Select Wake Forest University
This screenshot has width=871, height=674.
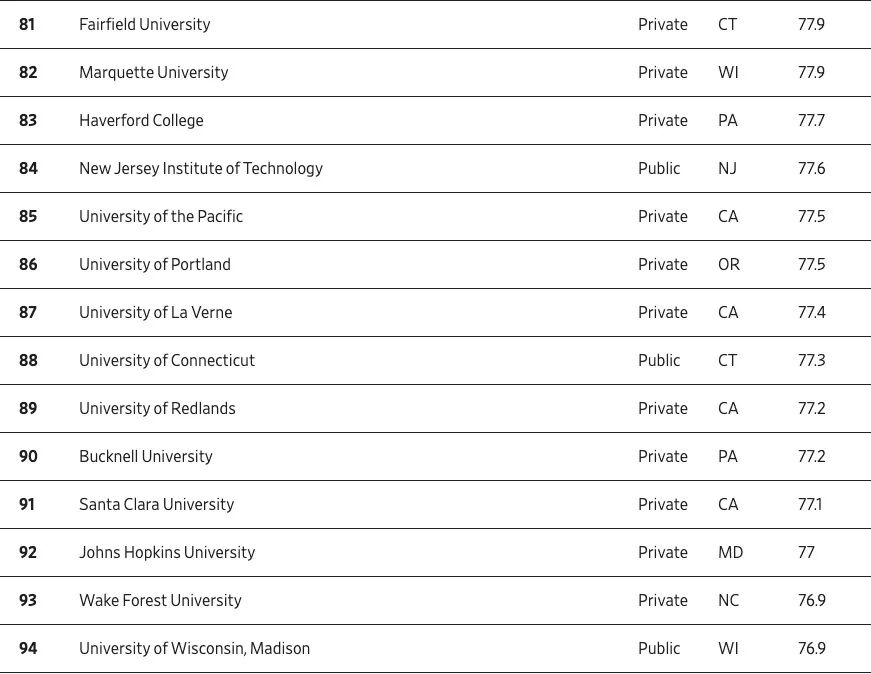coord(161,600)
